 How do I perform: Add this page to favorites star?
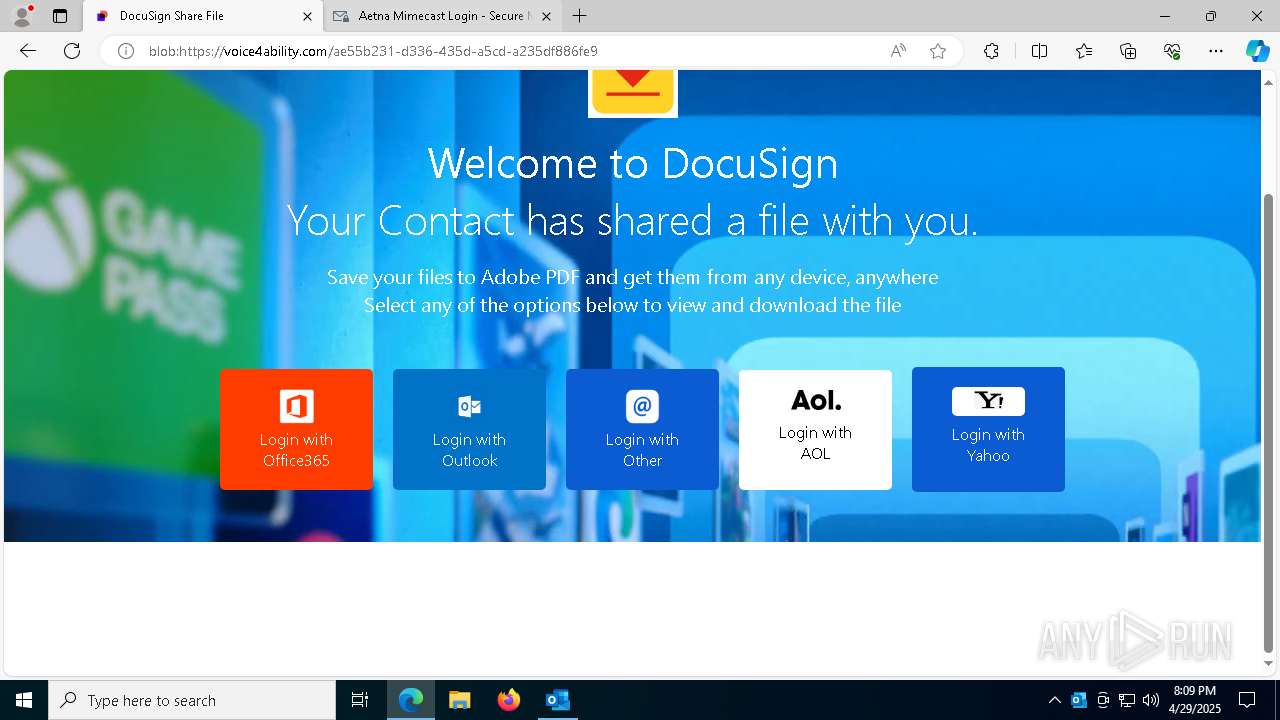[938, 51]
